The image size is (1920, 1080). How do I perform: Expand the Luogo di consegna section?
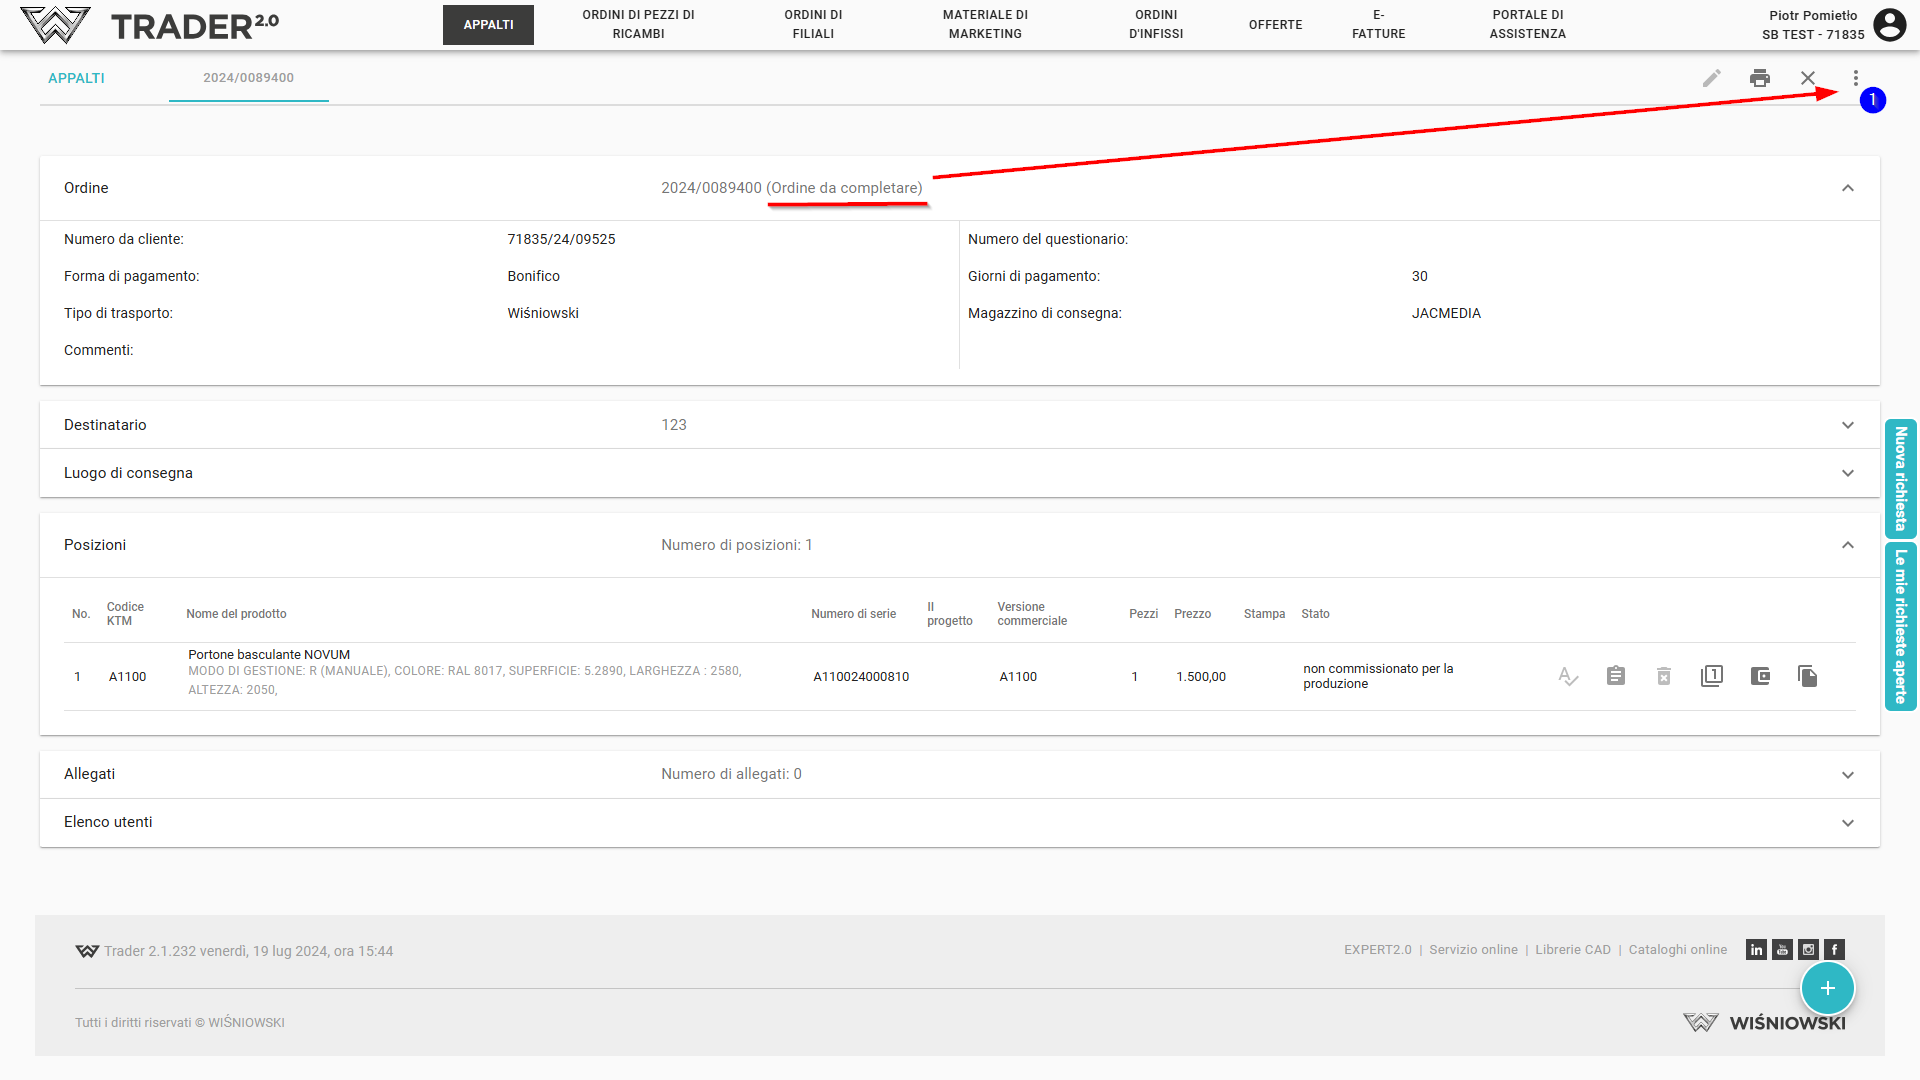(1848, 473)
